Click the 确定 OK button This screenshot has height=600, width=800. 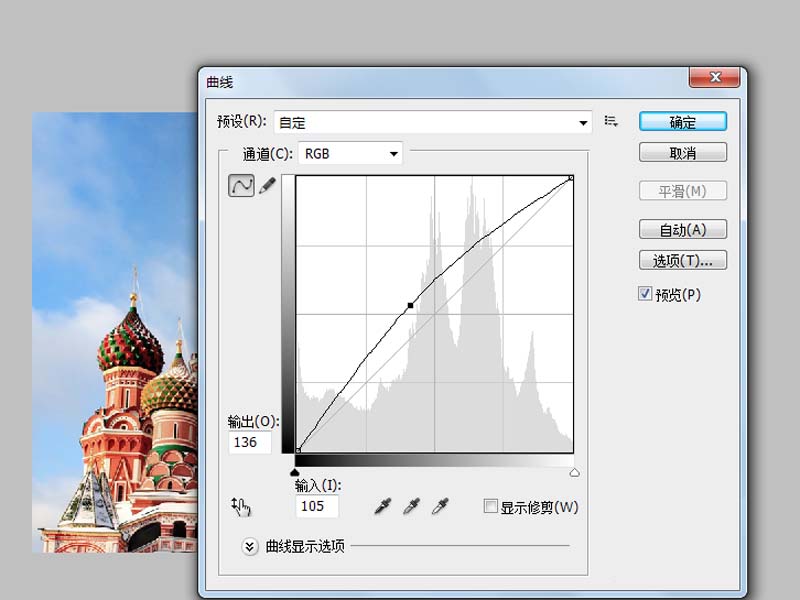click(x=683, y=122)
